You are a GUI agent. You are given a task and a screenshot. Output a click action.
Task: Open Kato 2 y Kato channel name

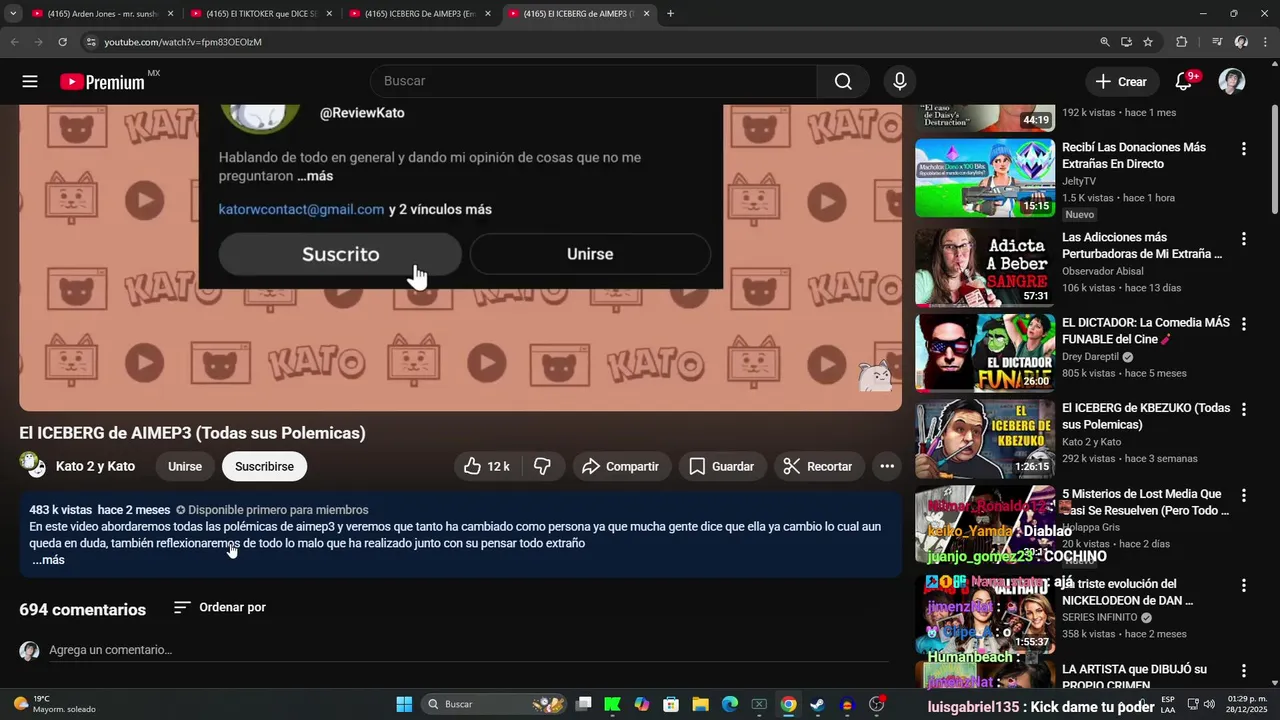(x=95, y=466)
